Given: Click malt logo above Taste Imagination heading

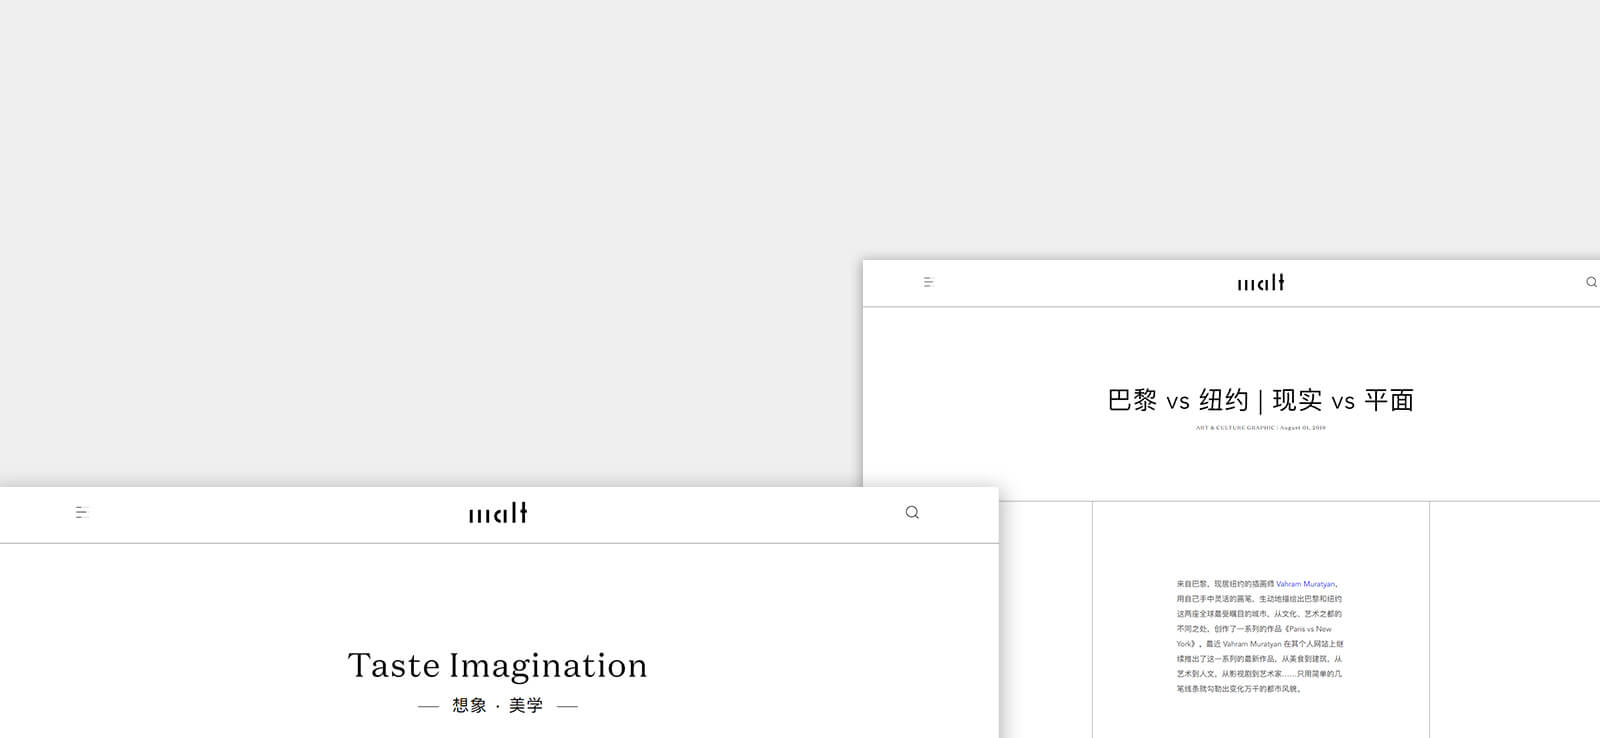Looking at the screenshot, I should tap(498, 513).
